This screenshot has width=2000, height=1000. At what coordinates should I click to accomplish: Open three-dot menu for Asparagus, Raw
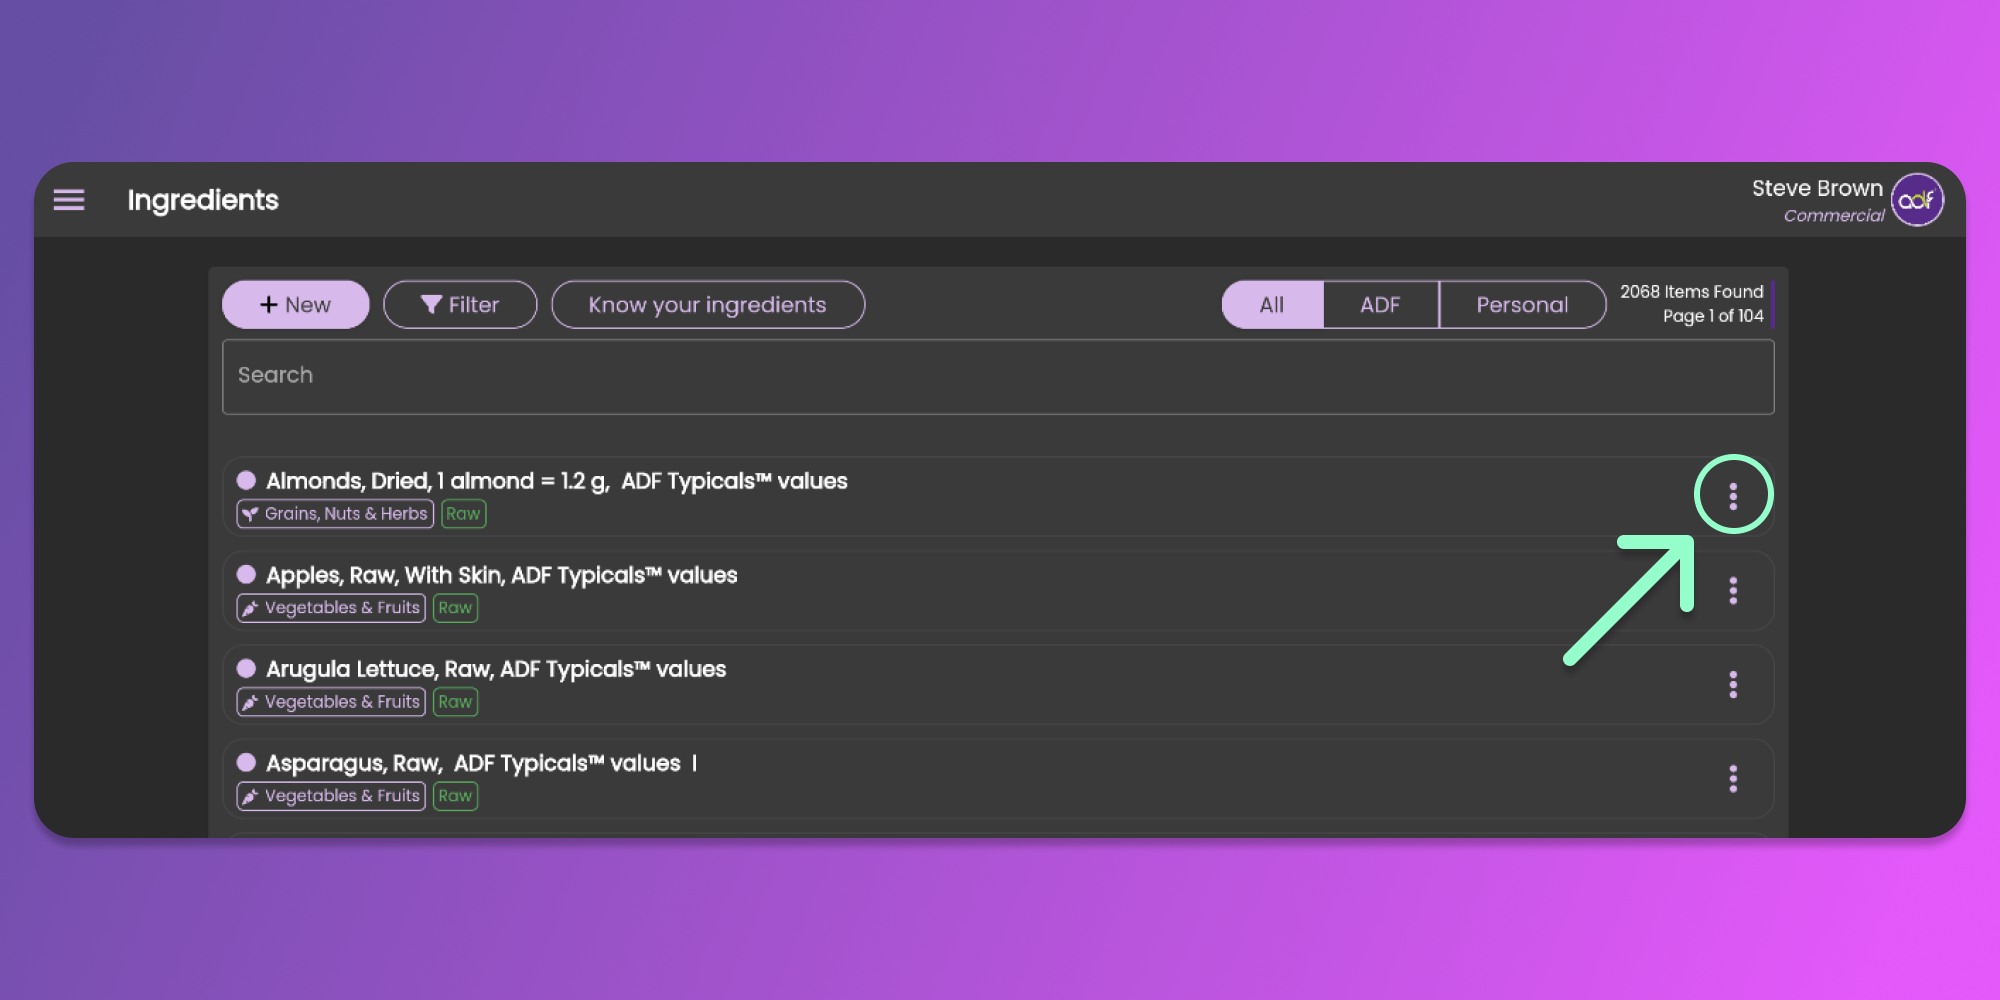tap(1733, 779)
